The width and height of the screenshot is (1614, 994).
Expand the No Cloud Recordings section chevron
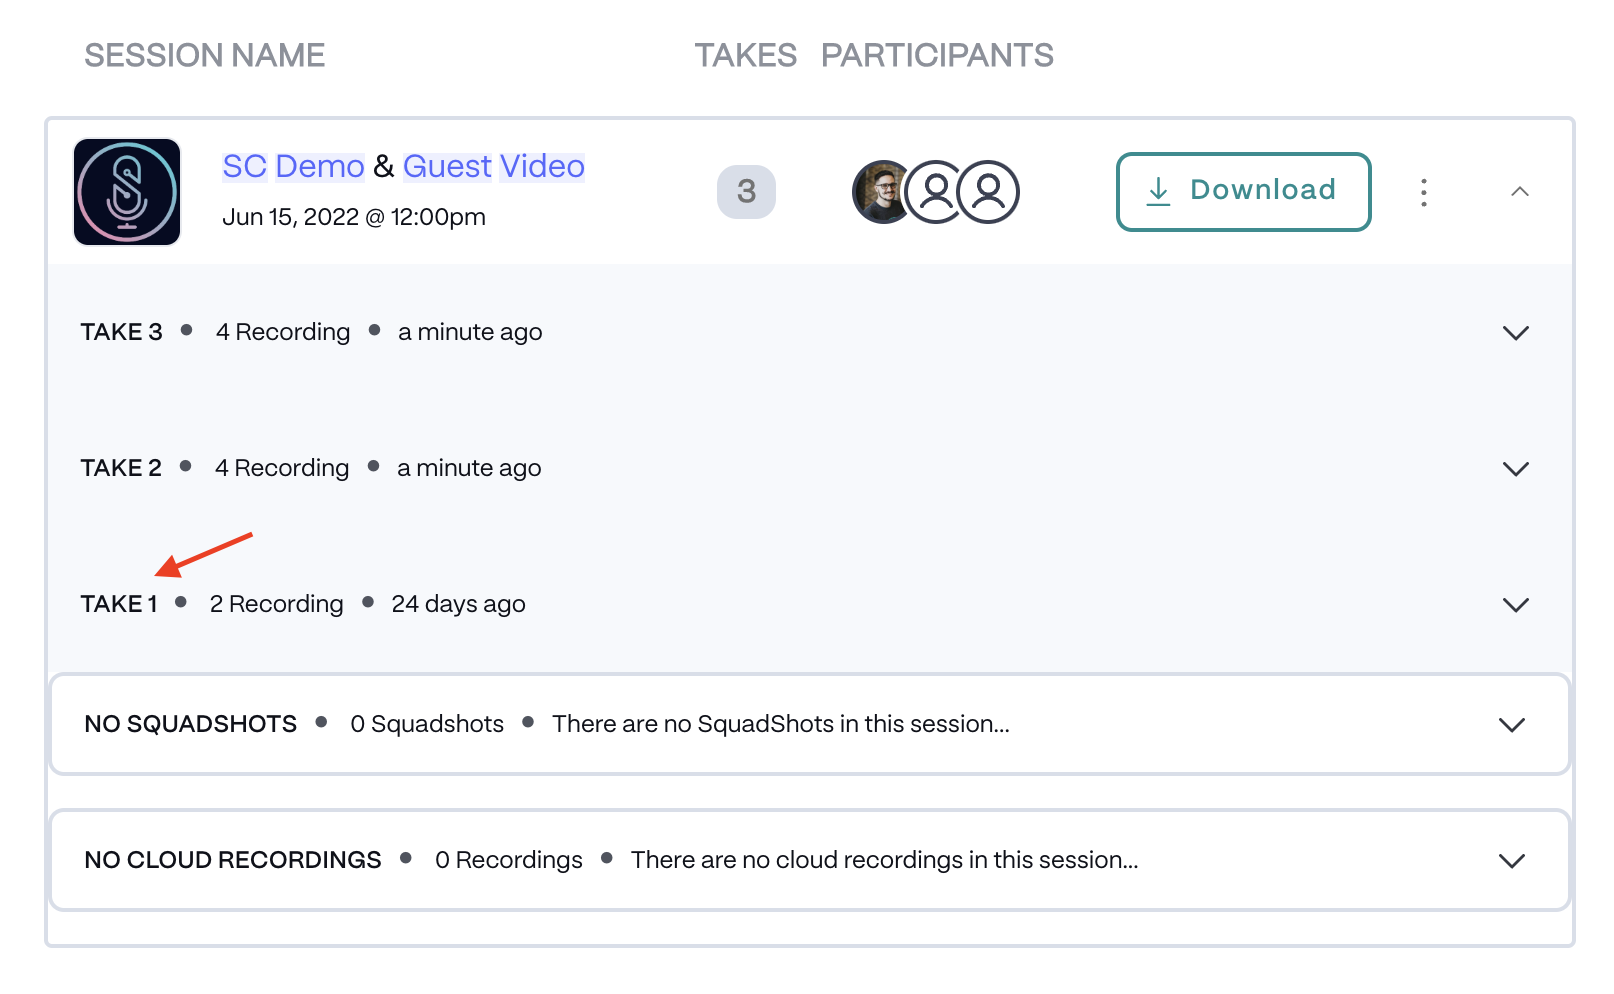point(1511,861)
